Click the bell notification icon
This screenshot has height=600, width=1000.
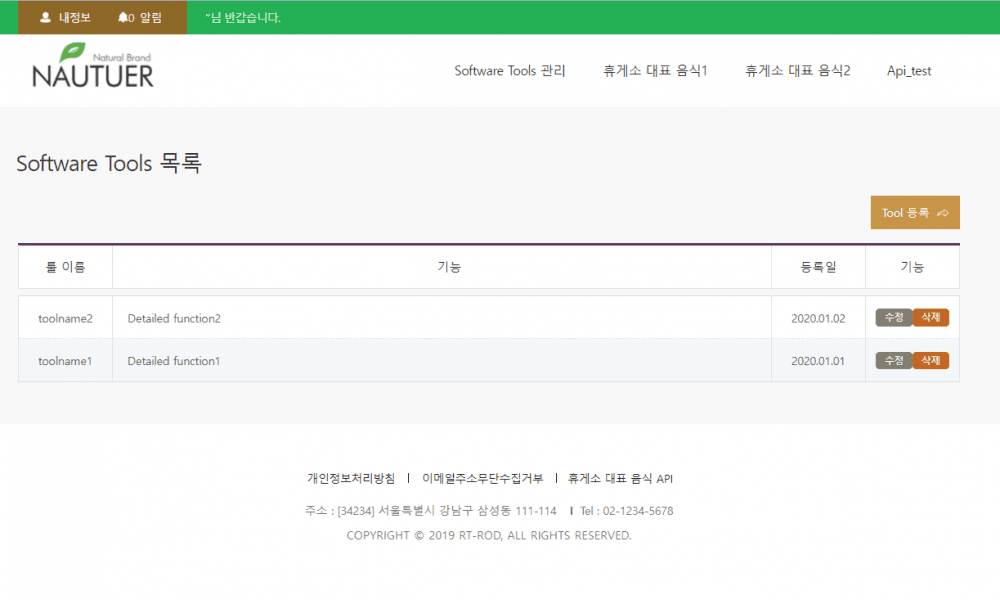click(122, 17)
